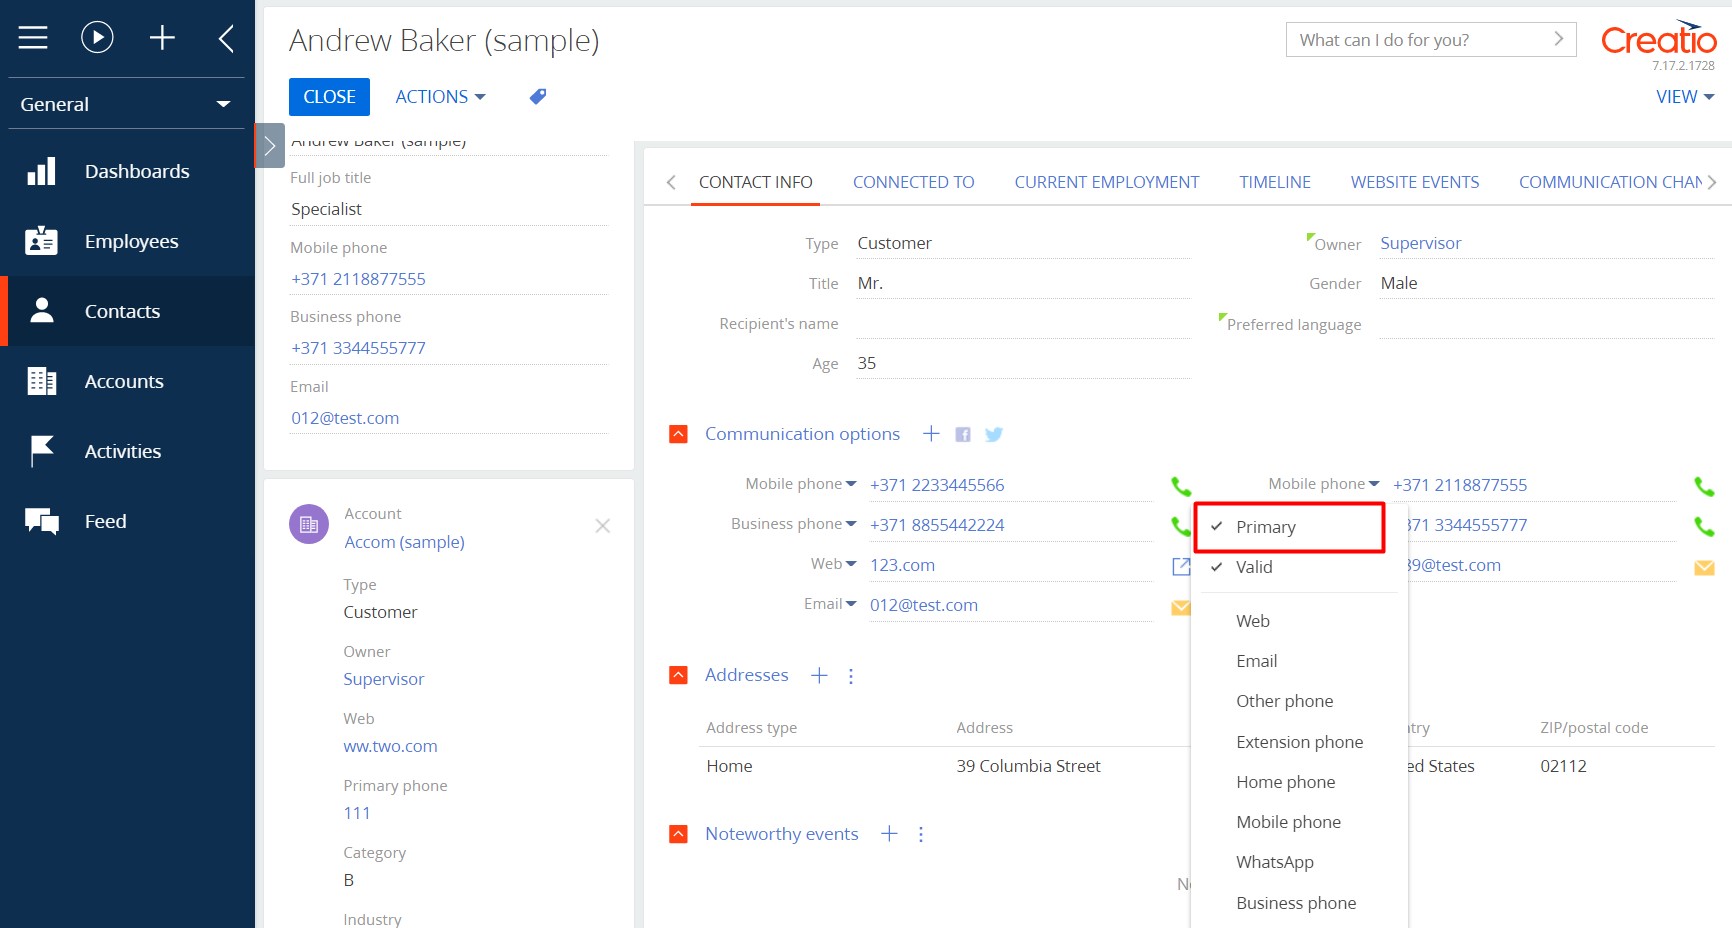
Task: Open the hamburger navigation menu
Action: [33, 38]
